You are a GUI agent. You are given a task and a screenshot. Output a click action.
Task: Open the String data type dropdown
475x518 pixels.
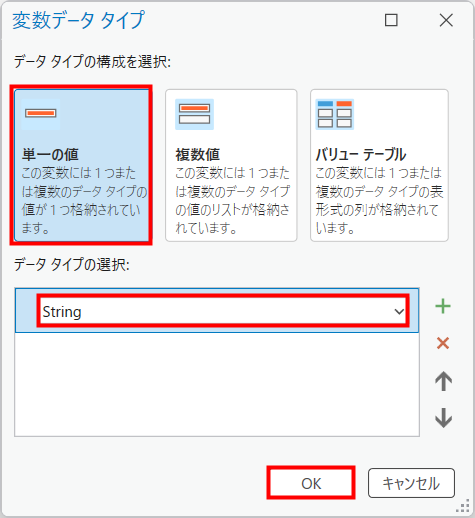coord(223,311)
